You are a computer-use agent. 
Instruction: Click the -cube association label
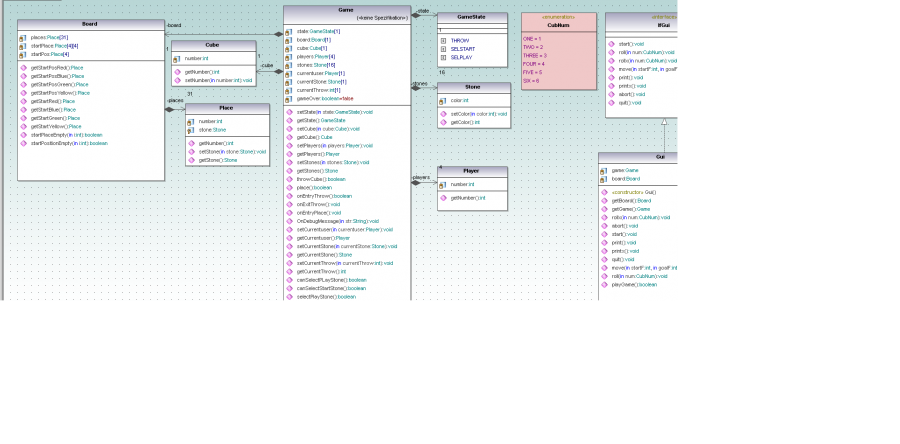tap(266, 65)
